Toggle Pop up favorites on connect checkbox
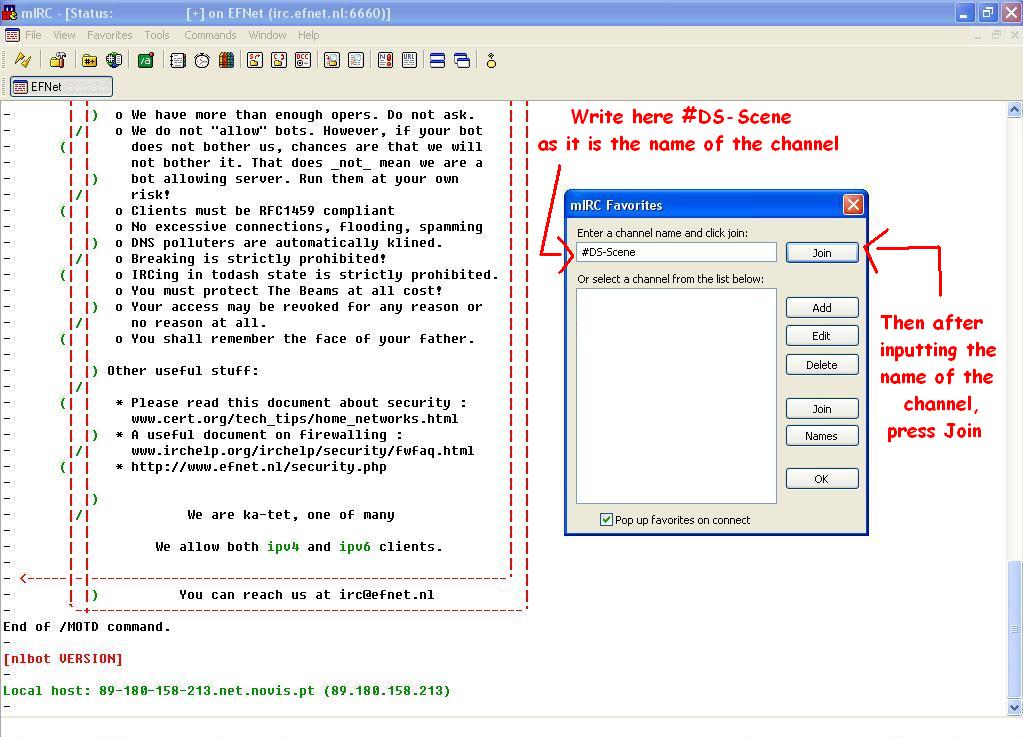The image size is (1023, 737). coord(606,520)
